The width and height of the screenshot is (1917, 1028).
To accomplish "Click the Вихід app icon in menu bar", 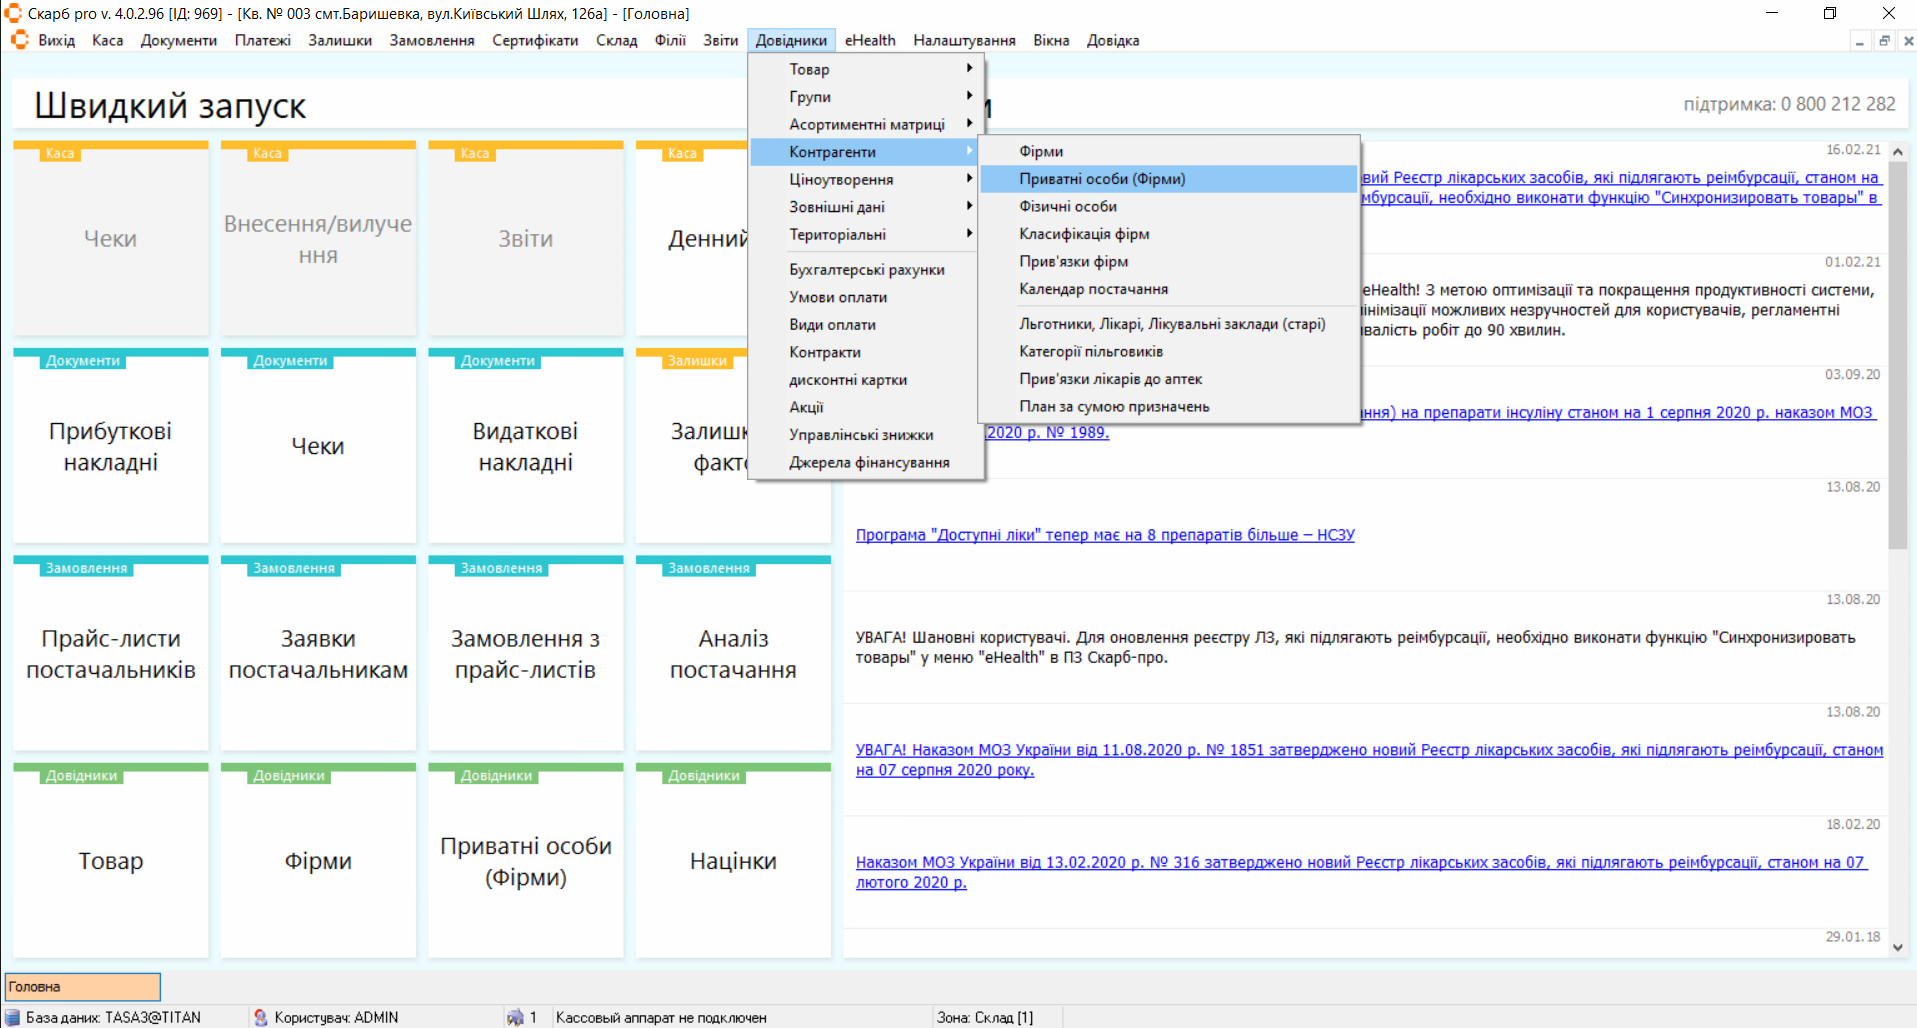I will (x=20, y=40).
